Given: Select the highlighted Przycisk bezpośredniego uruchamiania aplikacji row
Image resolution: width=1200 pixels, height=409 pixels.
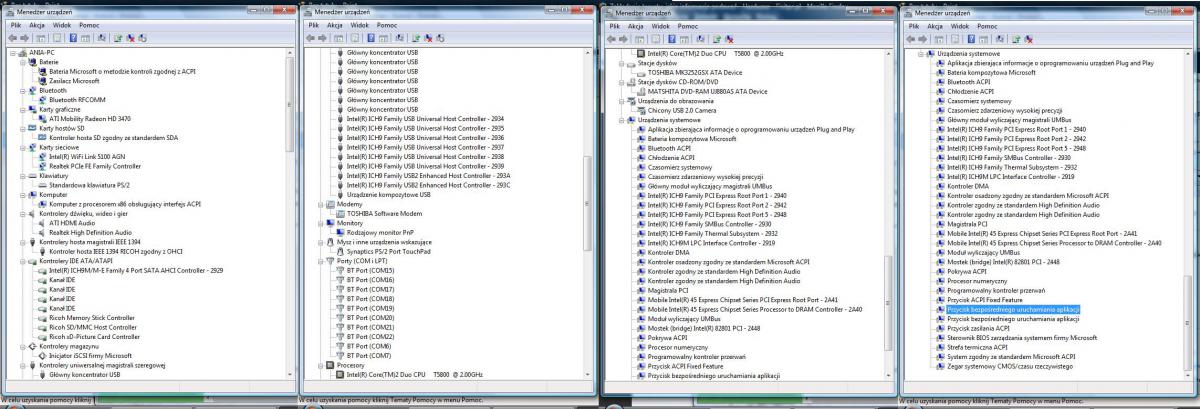Looking at the screenshot, I should (1012, 309).
